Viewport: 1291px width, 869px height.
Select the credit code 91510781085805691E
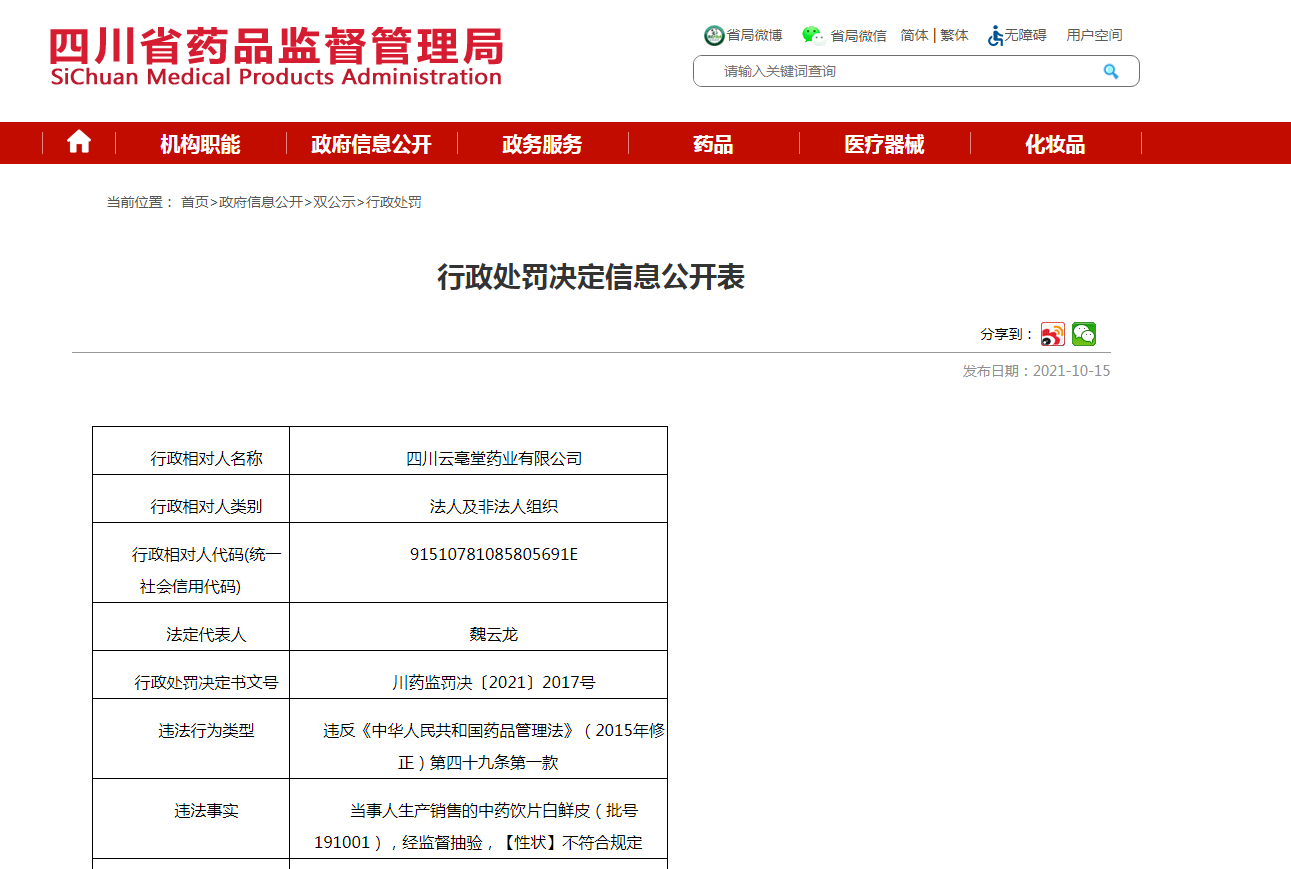tap(494, 554)
